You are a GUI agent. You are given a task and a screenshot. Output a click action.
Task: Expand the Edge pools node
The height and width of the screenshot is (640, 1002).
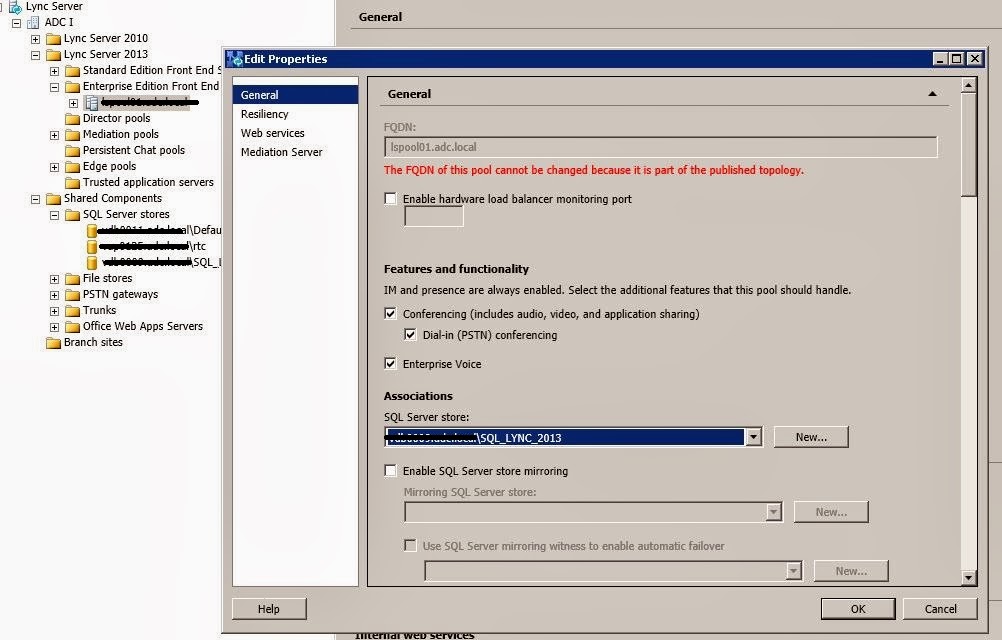coord(54,167)
